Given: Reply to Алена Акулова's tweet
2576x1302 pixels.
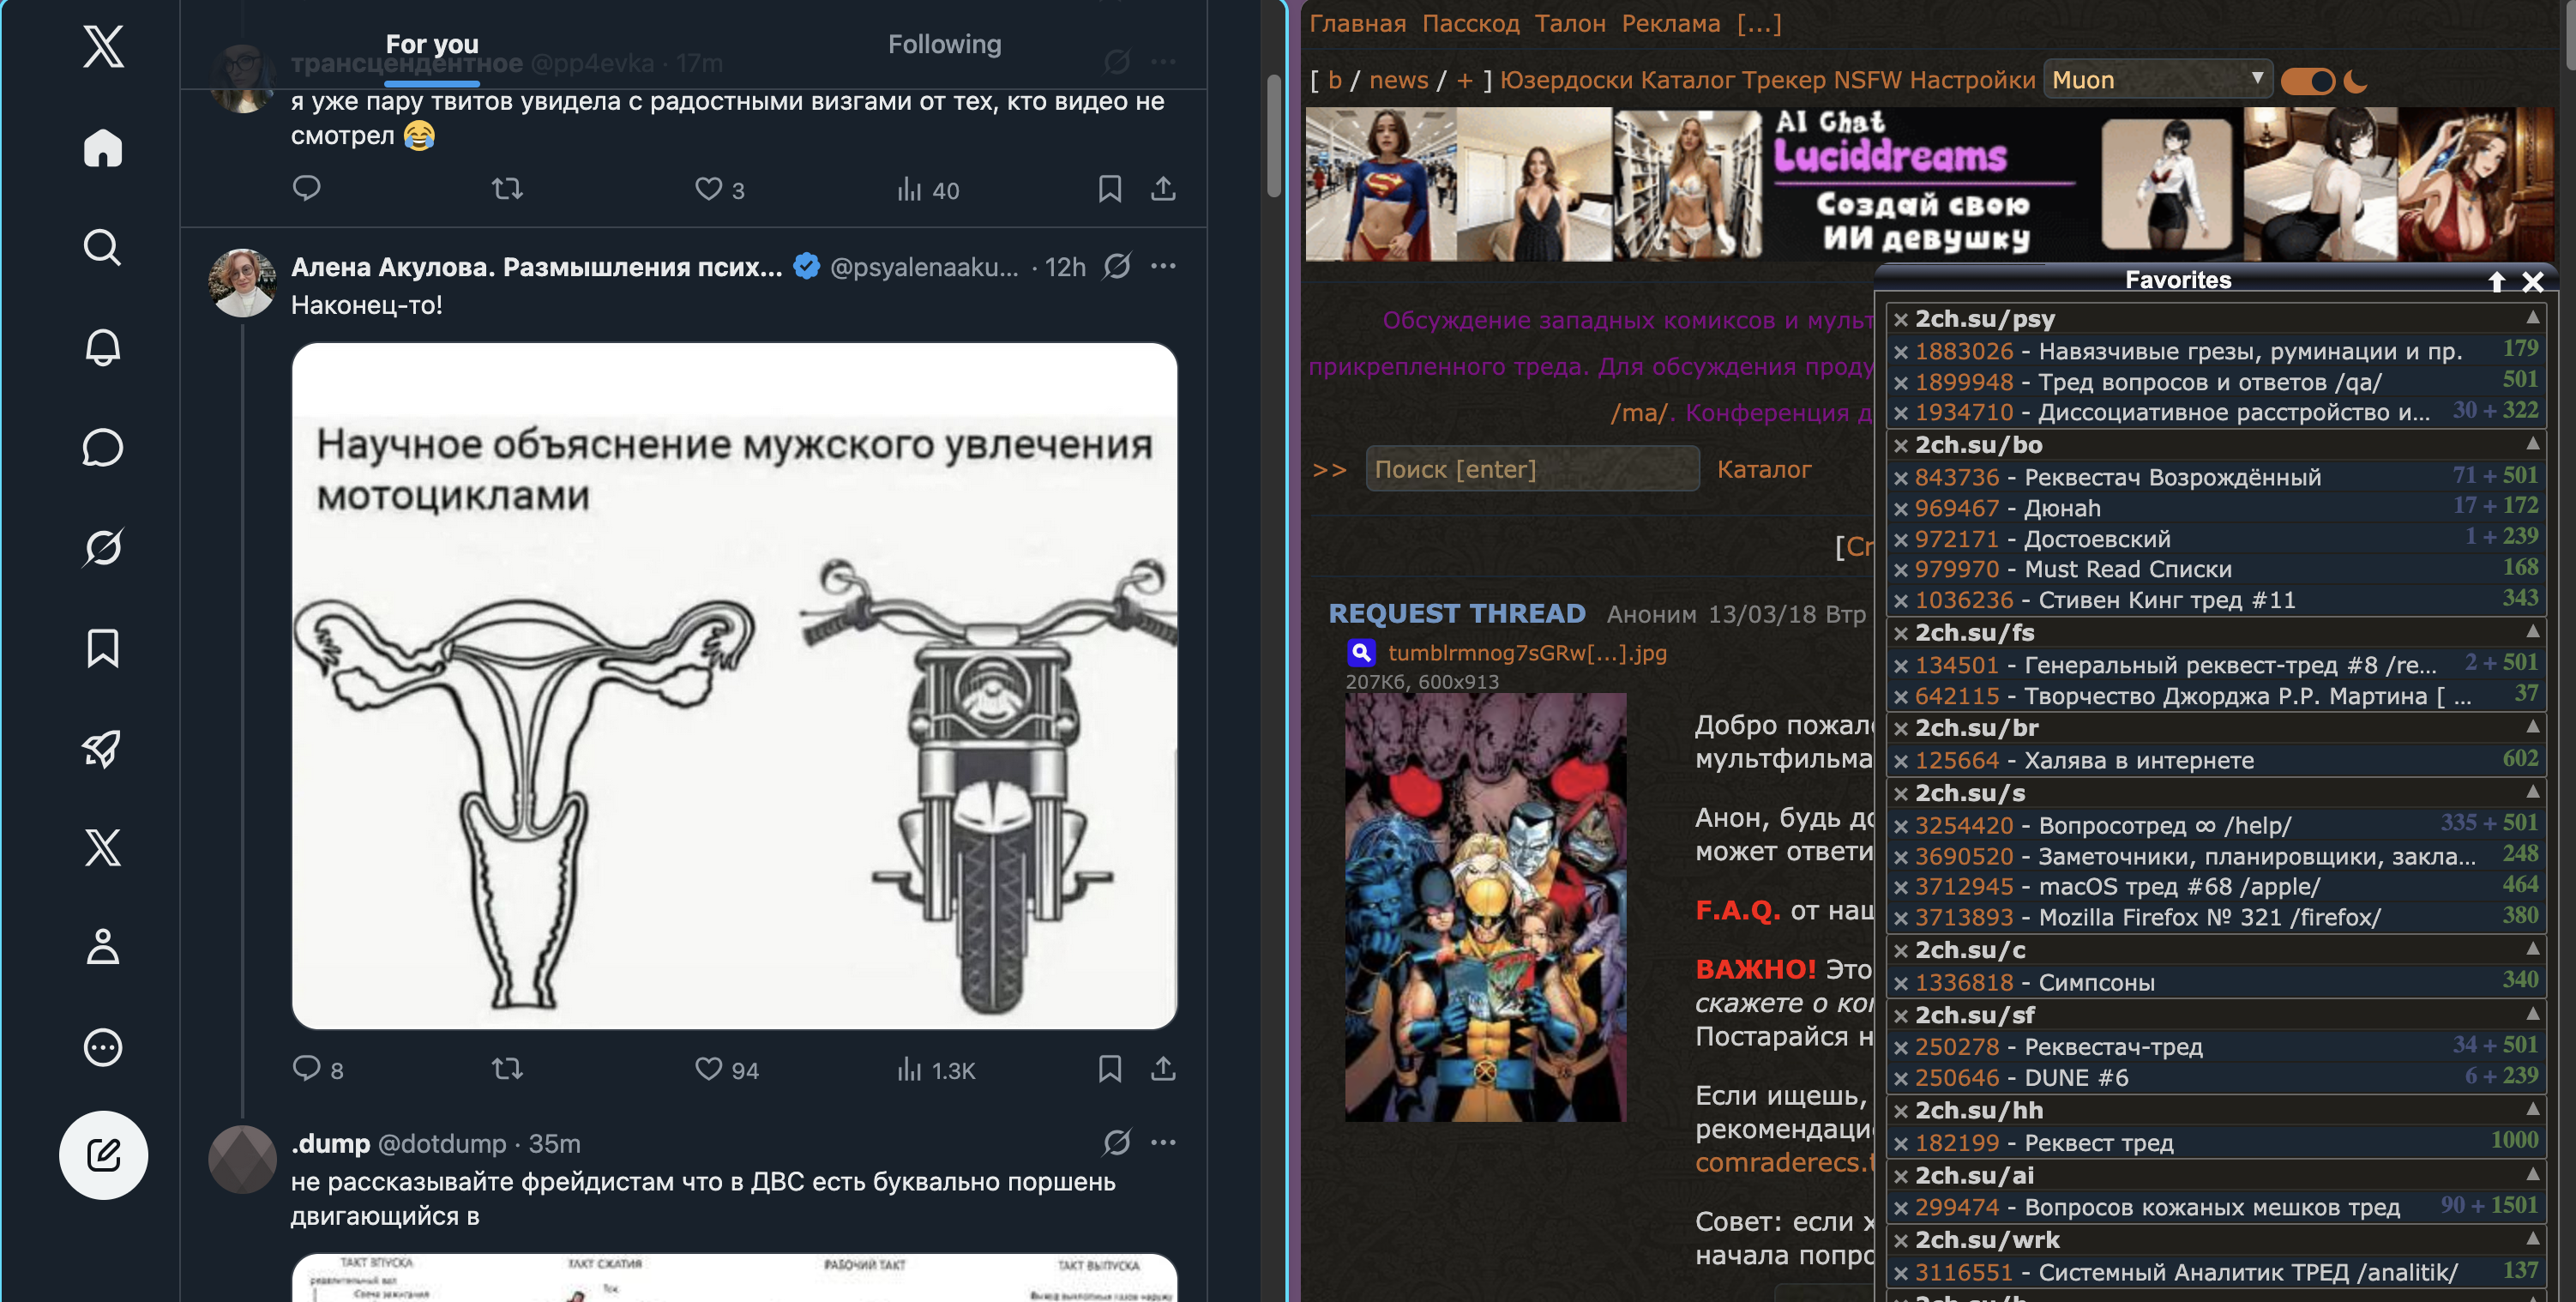Looking at the screenshot, I should click(306, 1068).
